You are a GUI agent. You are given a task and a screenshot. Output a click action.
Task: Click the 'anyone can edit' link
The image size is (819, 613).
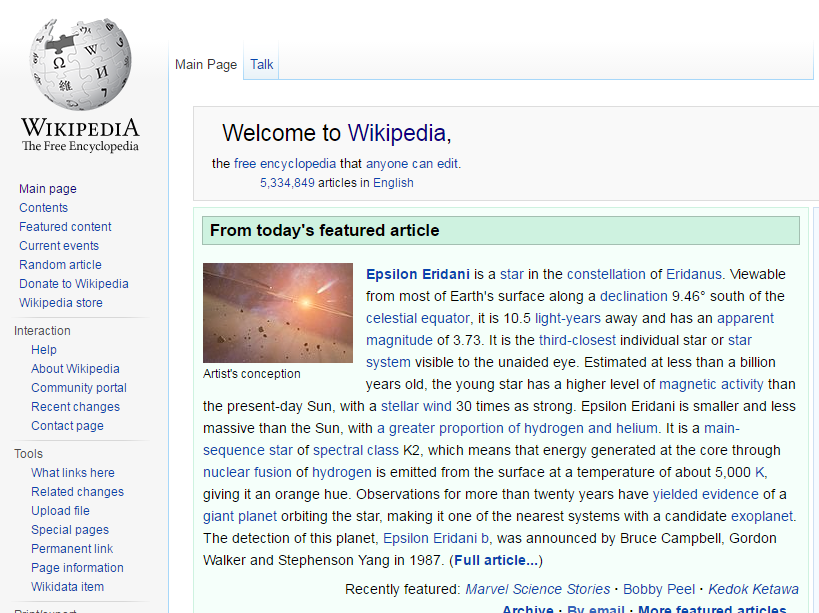click(412, 163)
